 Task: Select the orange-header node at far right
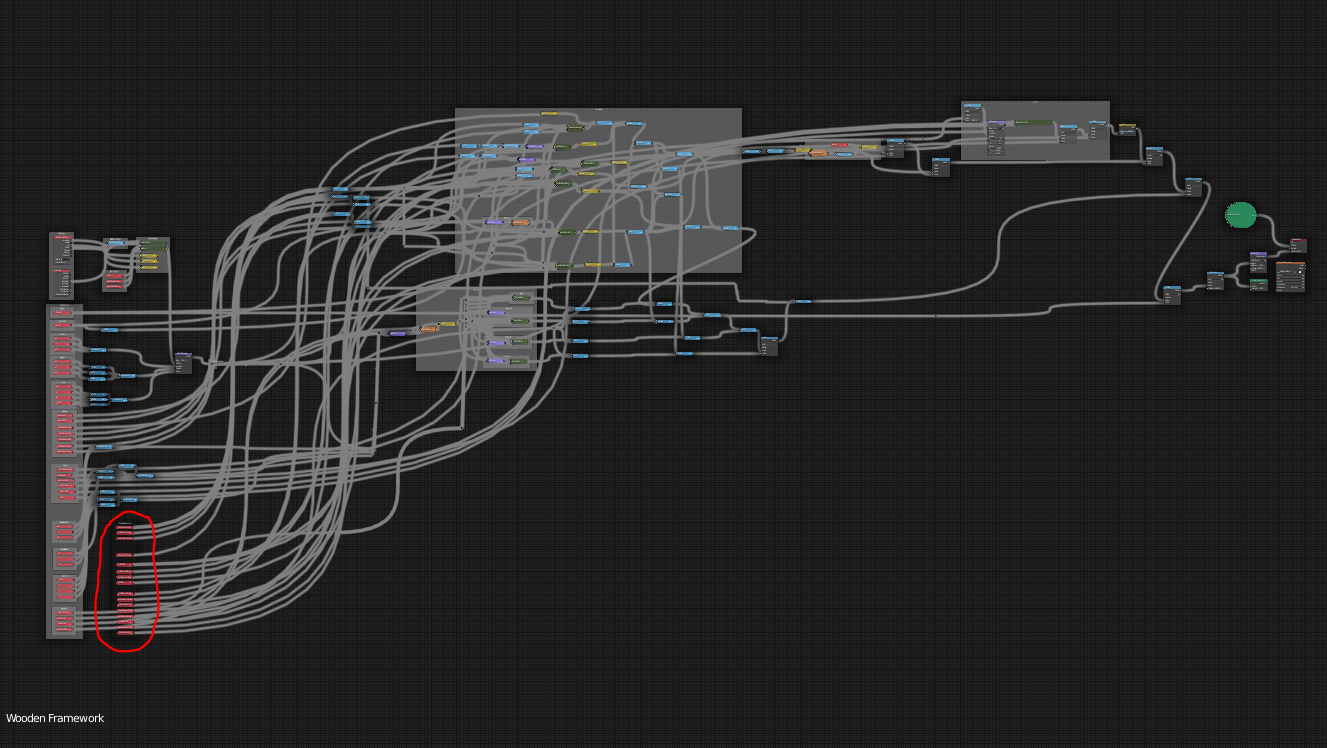click(1291, 277)
